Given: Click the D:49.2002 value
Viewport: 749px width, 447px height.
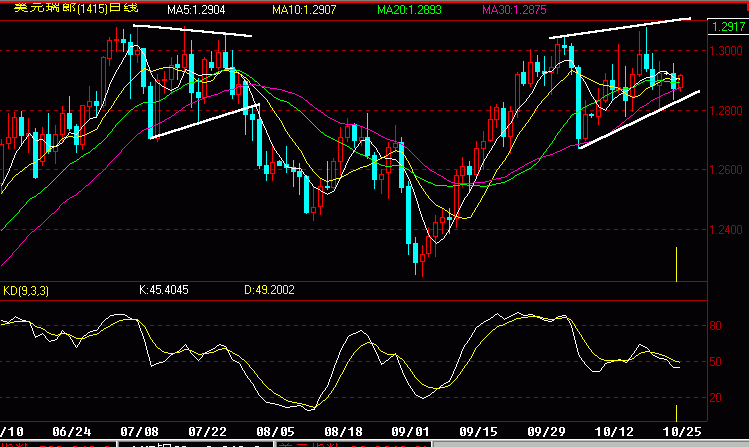Looking at the screenshot, I should tap(269, 290).
